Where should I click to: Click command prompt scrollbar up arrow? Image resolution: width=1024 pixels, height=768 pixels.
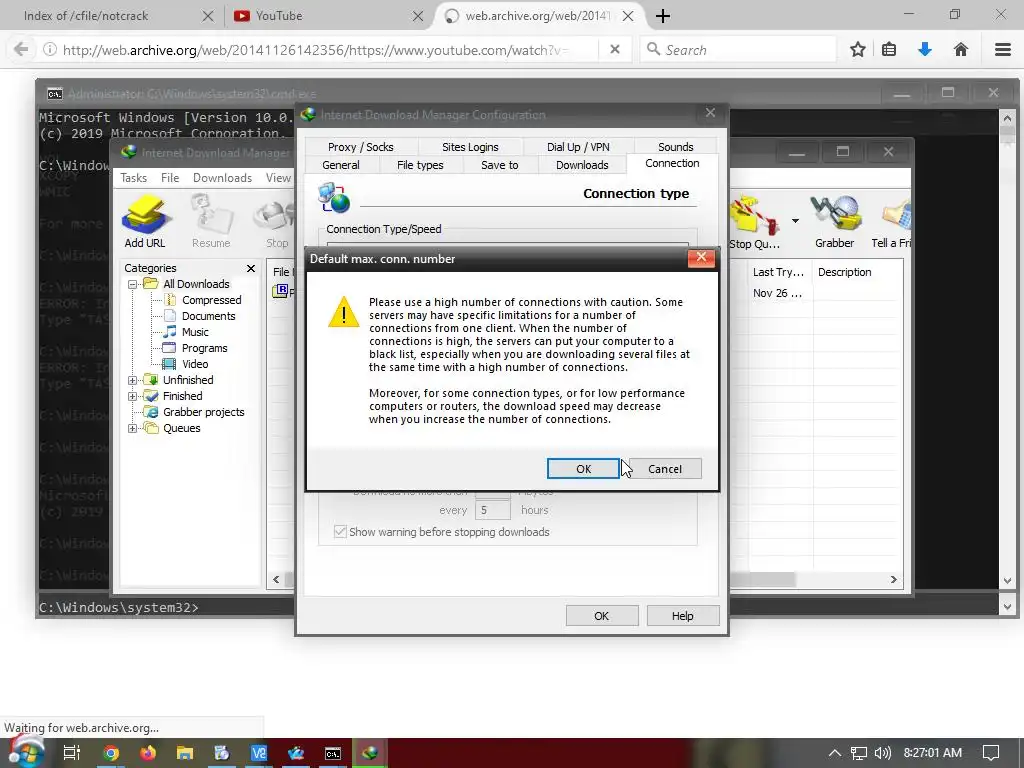pos(1007,118)
